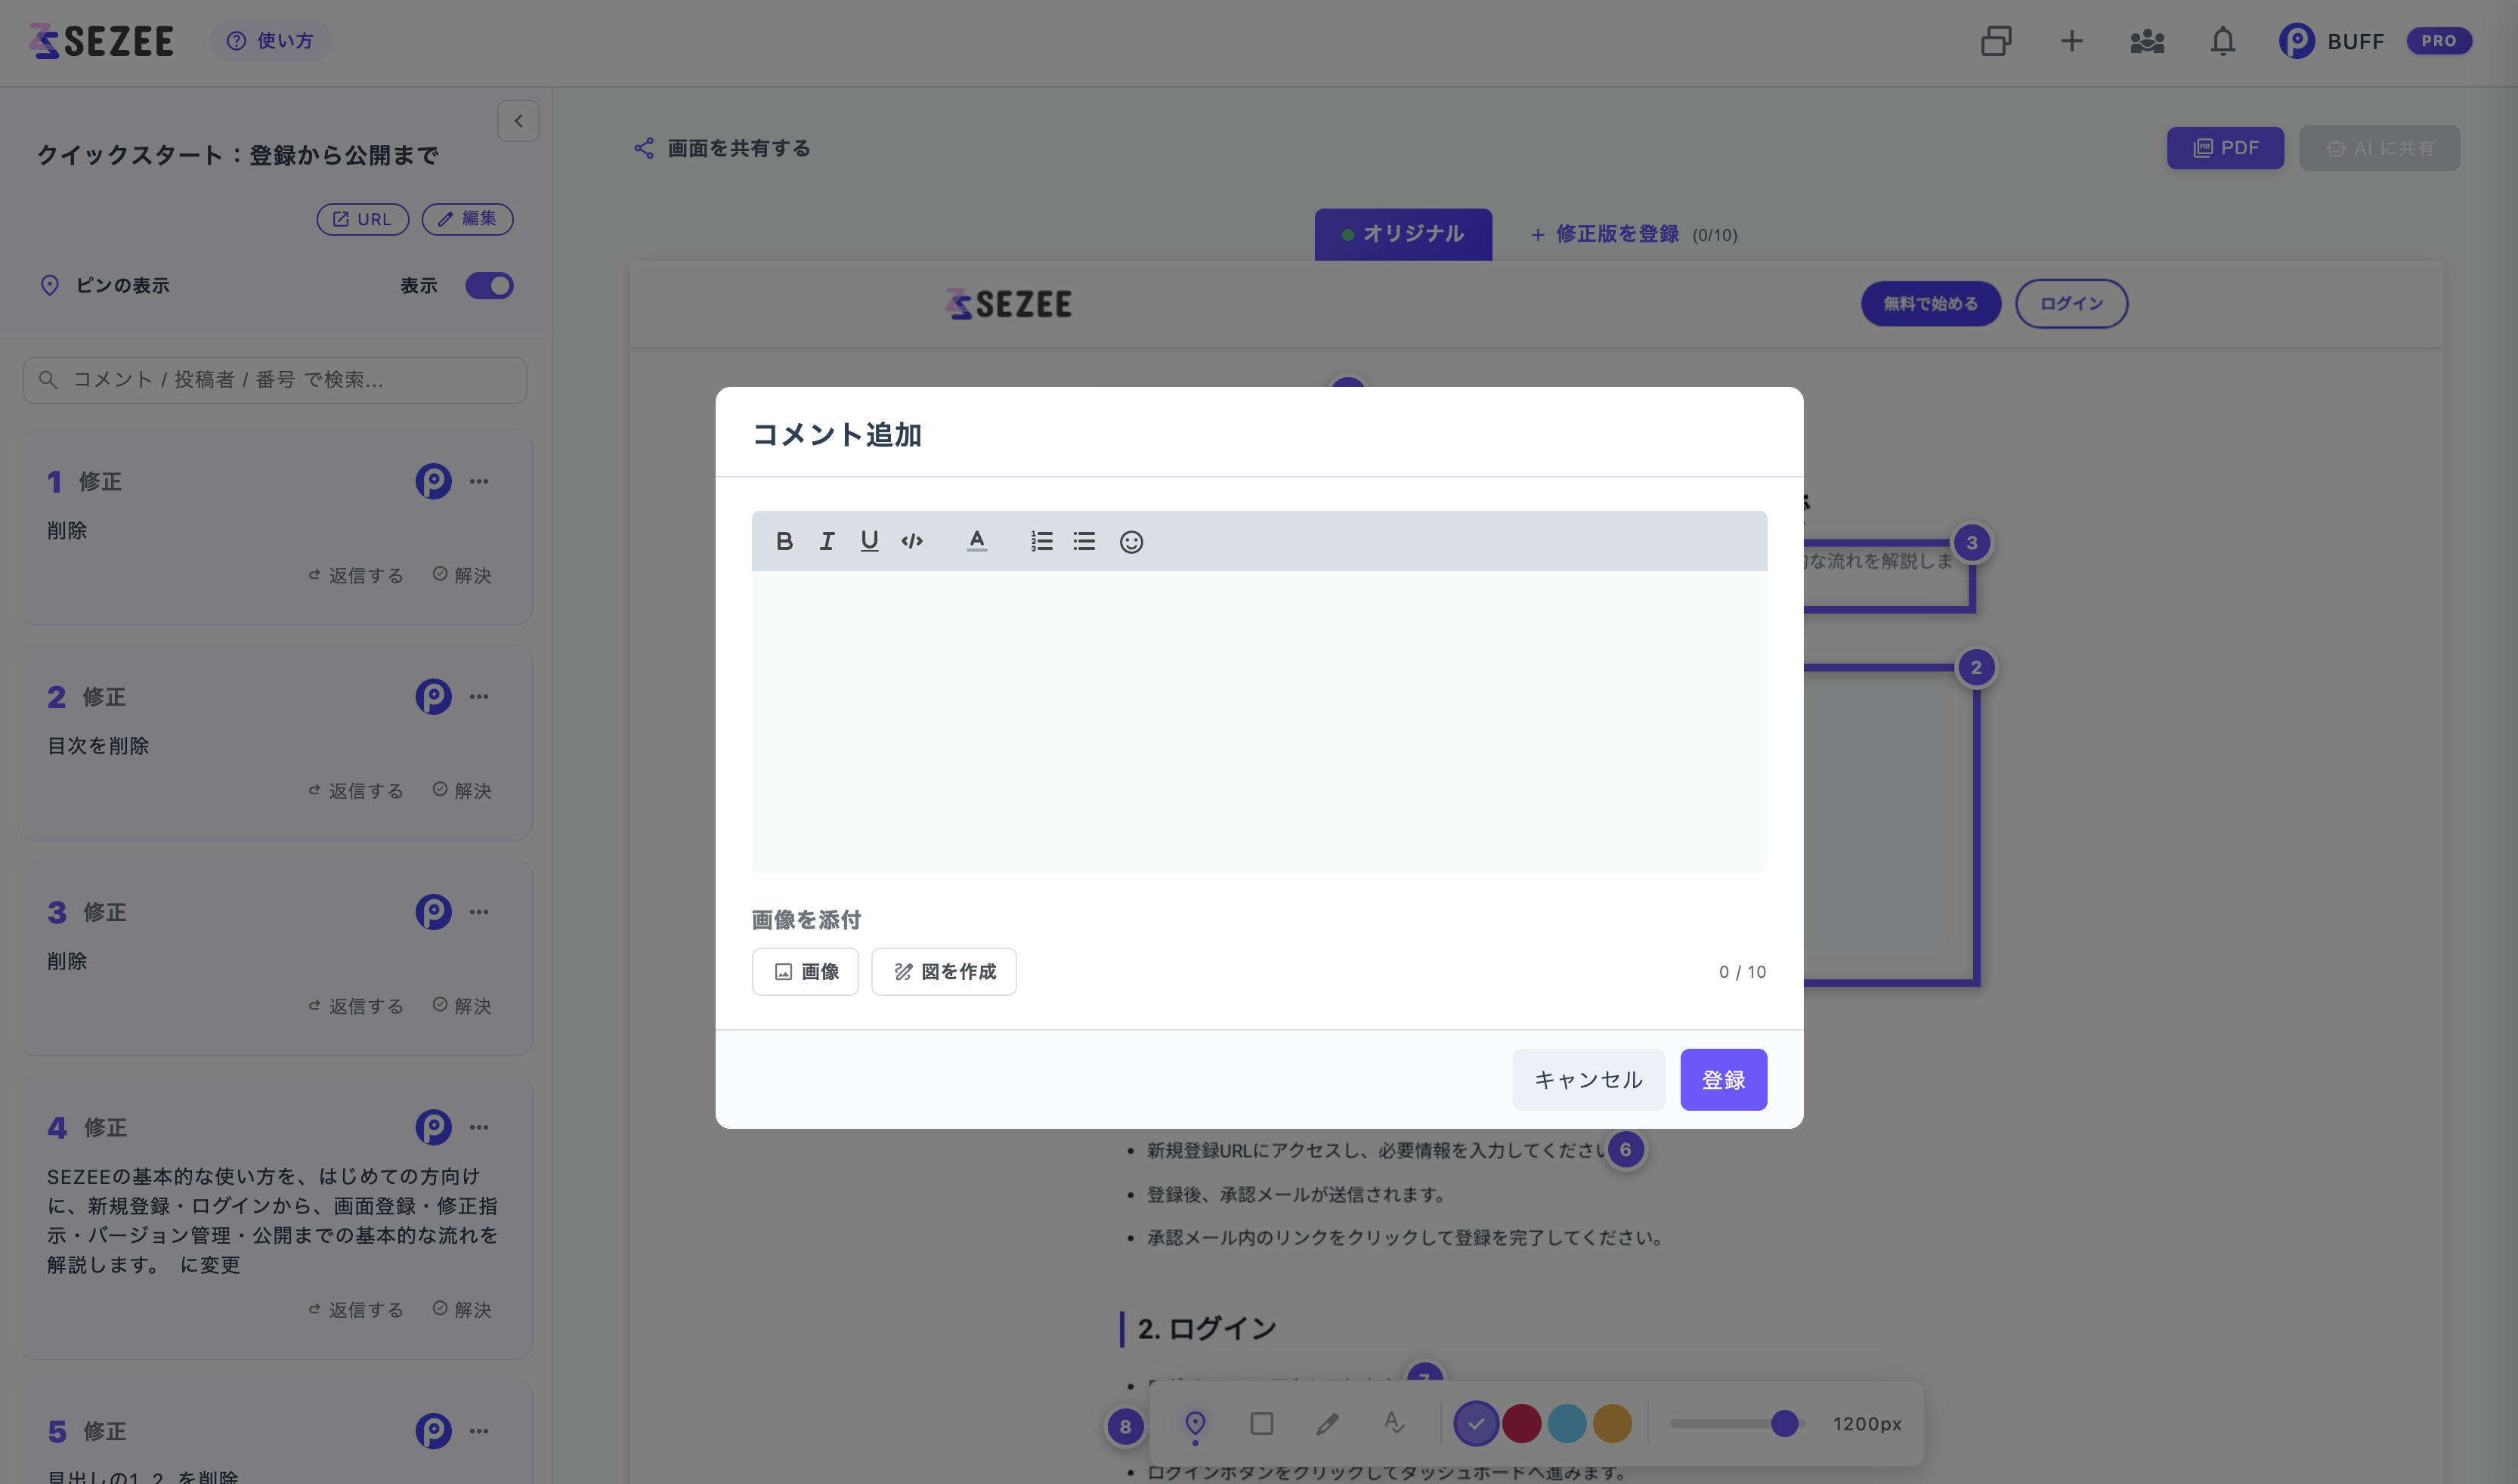Viewport: 2518px width, 1484px height.
Task: Open the 使い方 help button
Action: pos(270,41)
